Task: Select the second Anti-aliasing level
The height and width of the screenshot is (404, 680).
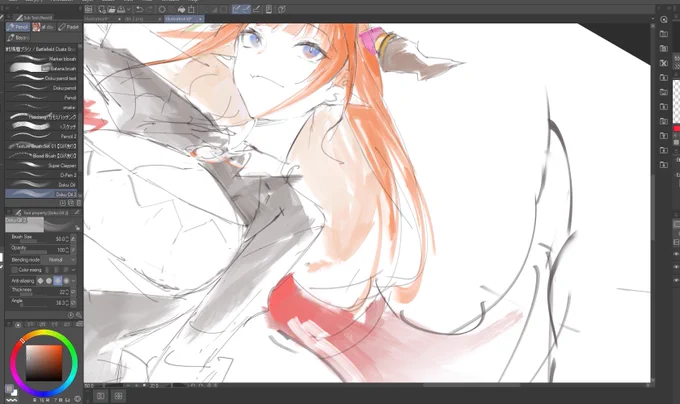Action: (49, 281)
